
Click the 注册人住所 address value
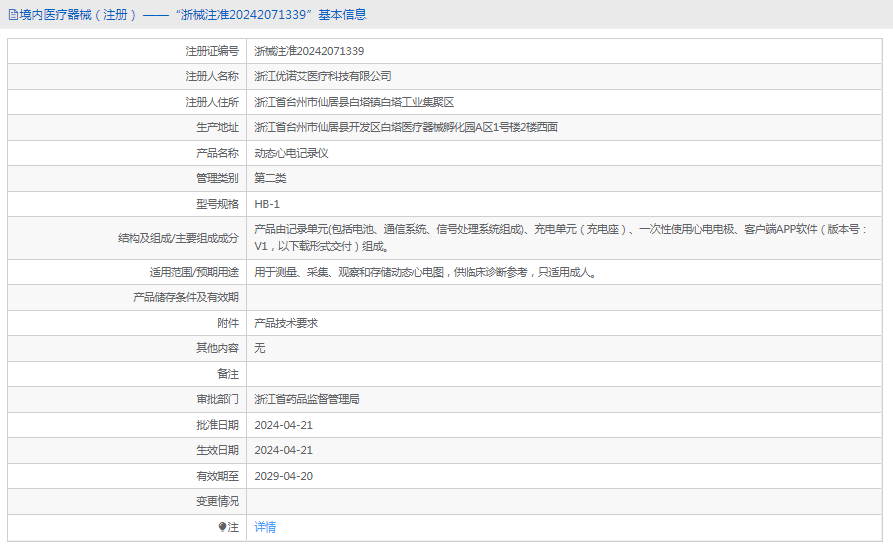coord(354,102)
